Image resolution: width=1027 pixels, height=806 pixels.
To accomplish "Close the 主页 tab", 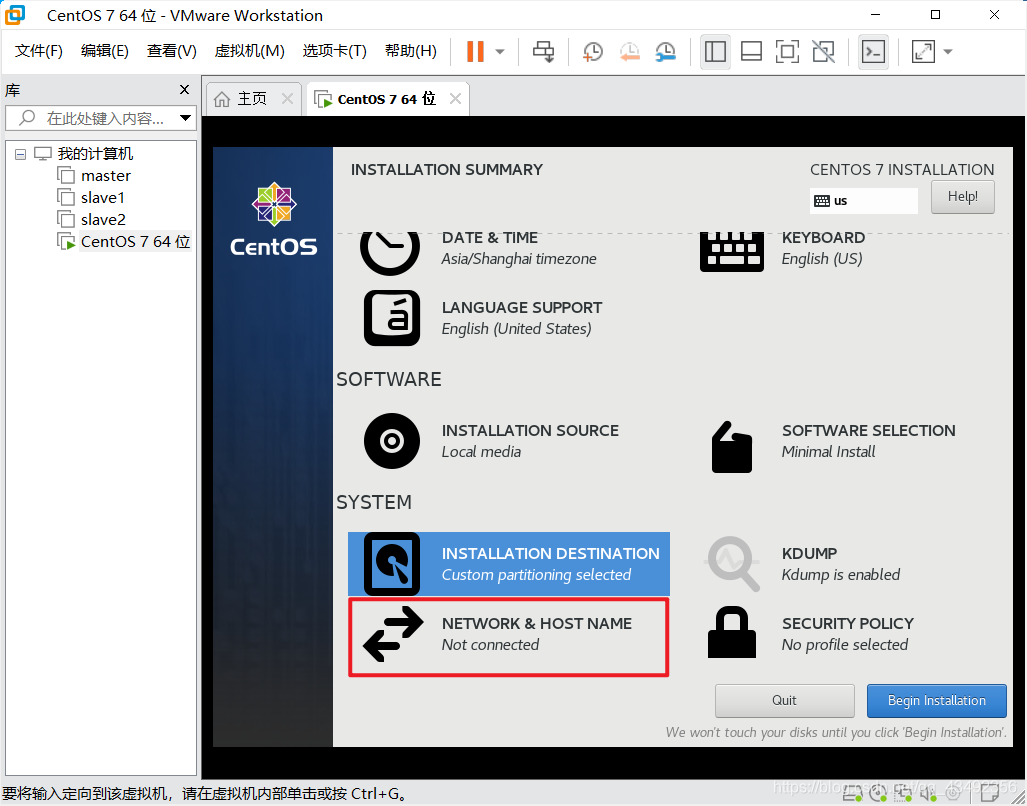I will click(287, 99).
